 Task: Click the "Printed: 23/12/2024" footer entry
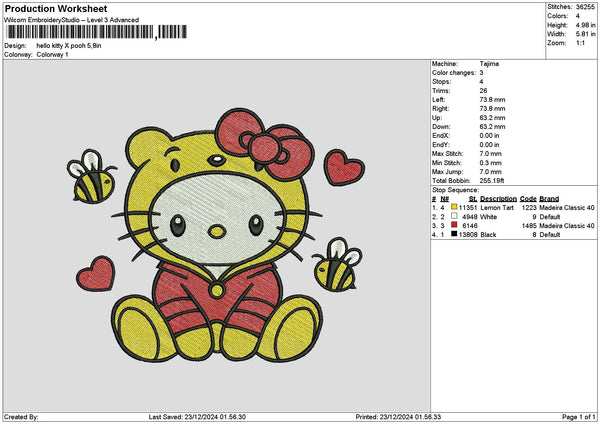(398, 417)
